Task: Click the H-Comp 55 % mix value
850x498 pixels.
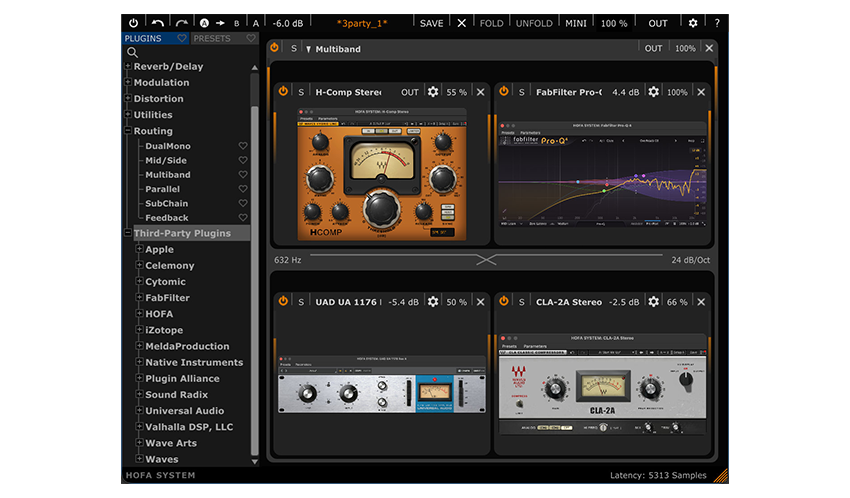Action: 456,92
